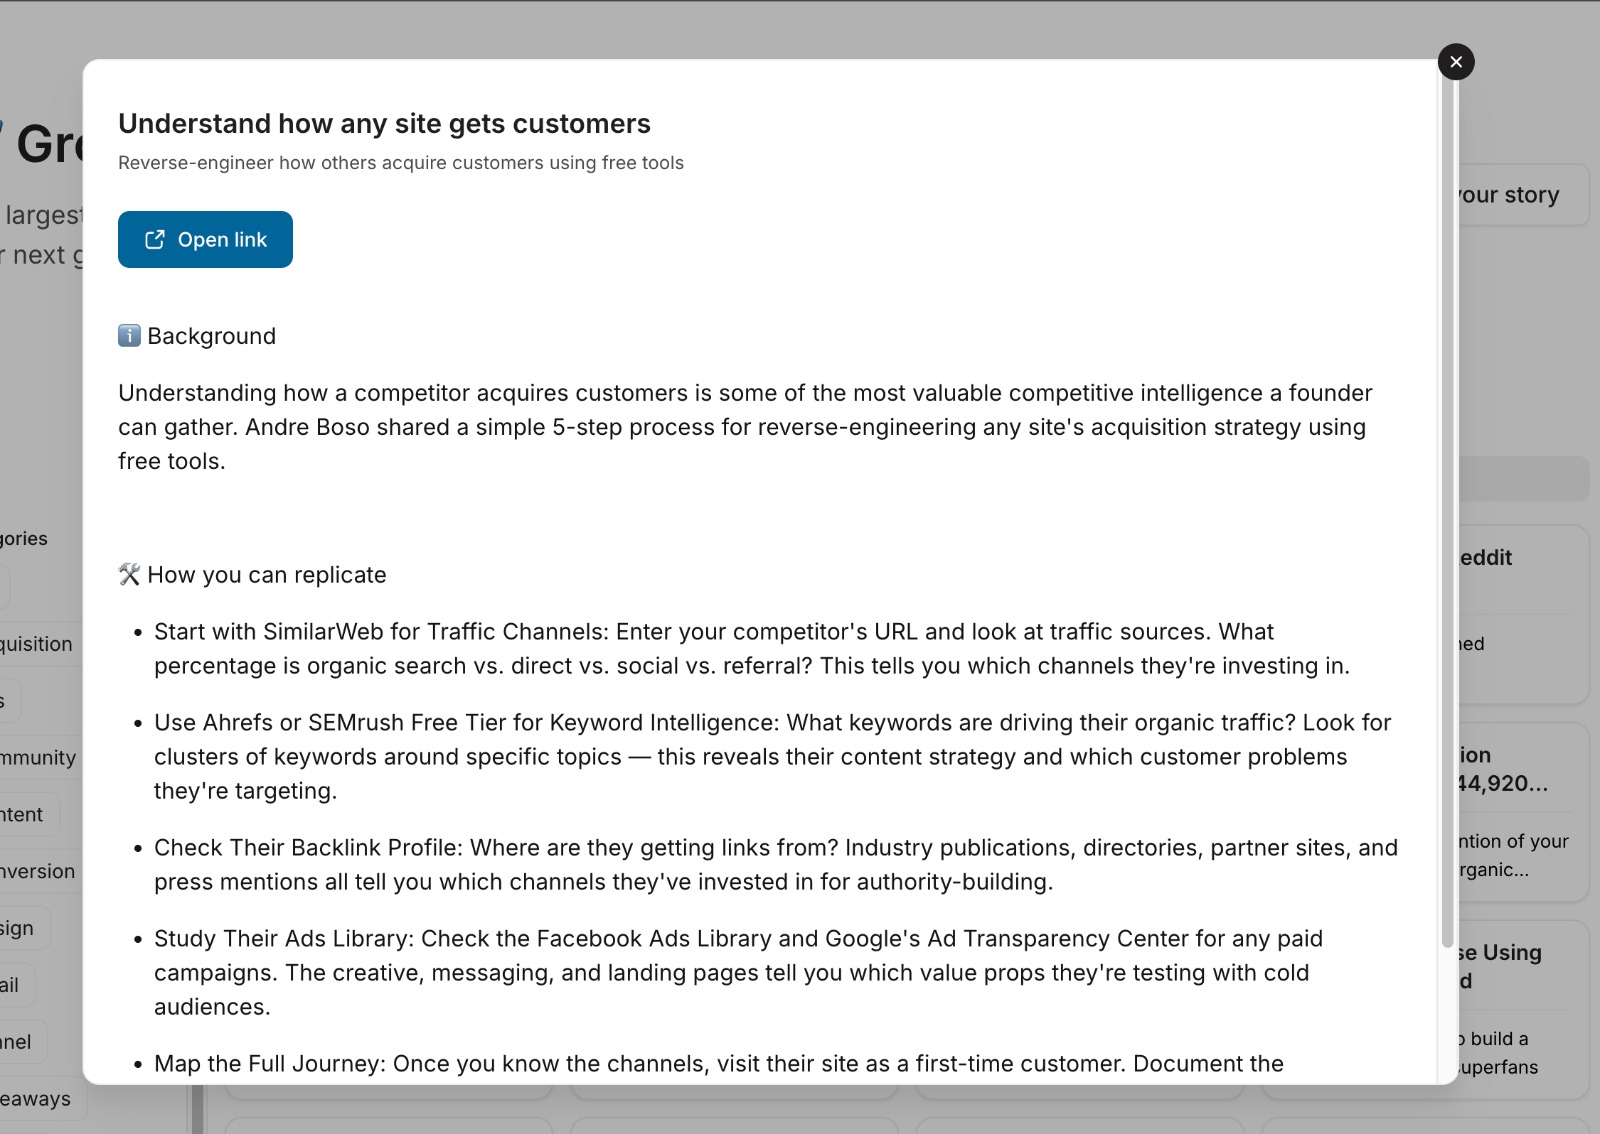Click the Open link button
1600x1134 pixels.
click(x=205, y=239)
